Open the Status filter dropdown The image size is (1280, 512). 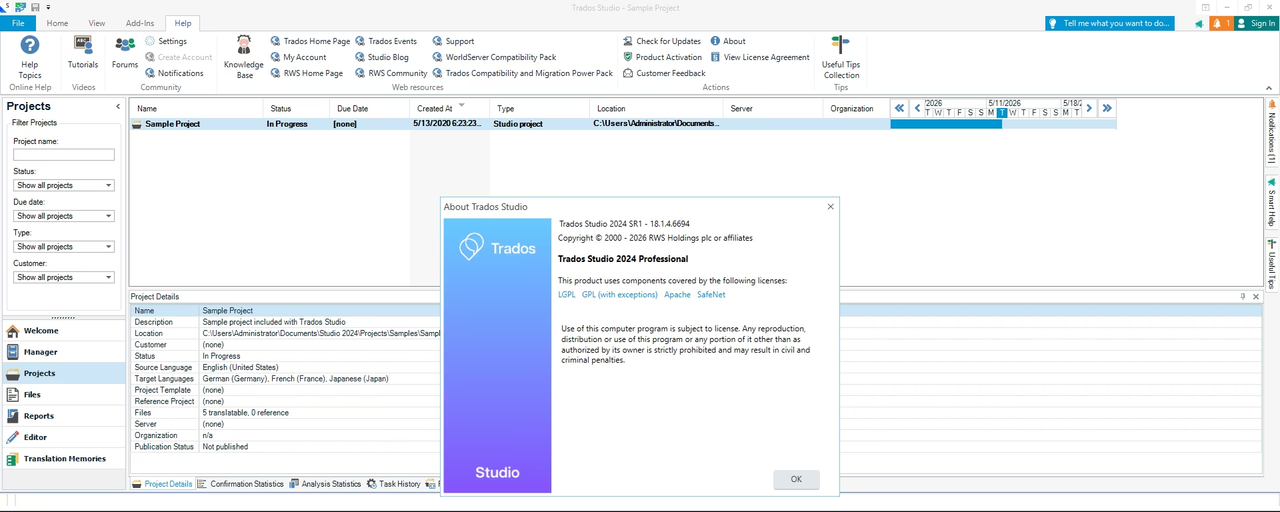(x=64, y=185)
